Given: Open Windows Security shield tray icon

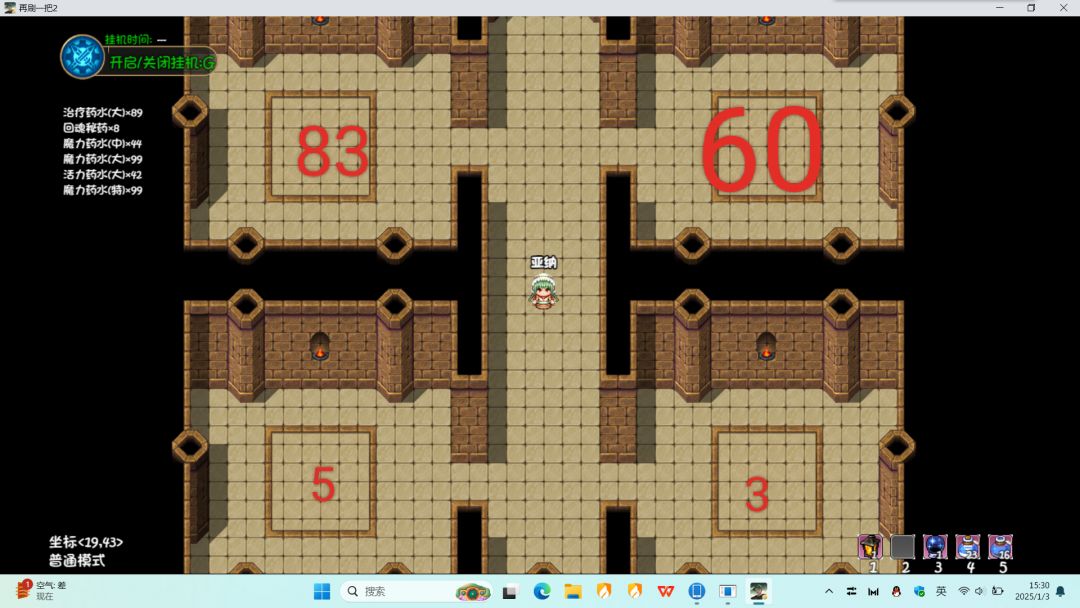Looking at the screenshot, I should (919, 591).
